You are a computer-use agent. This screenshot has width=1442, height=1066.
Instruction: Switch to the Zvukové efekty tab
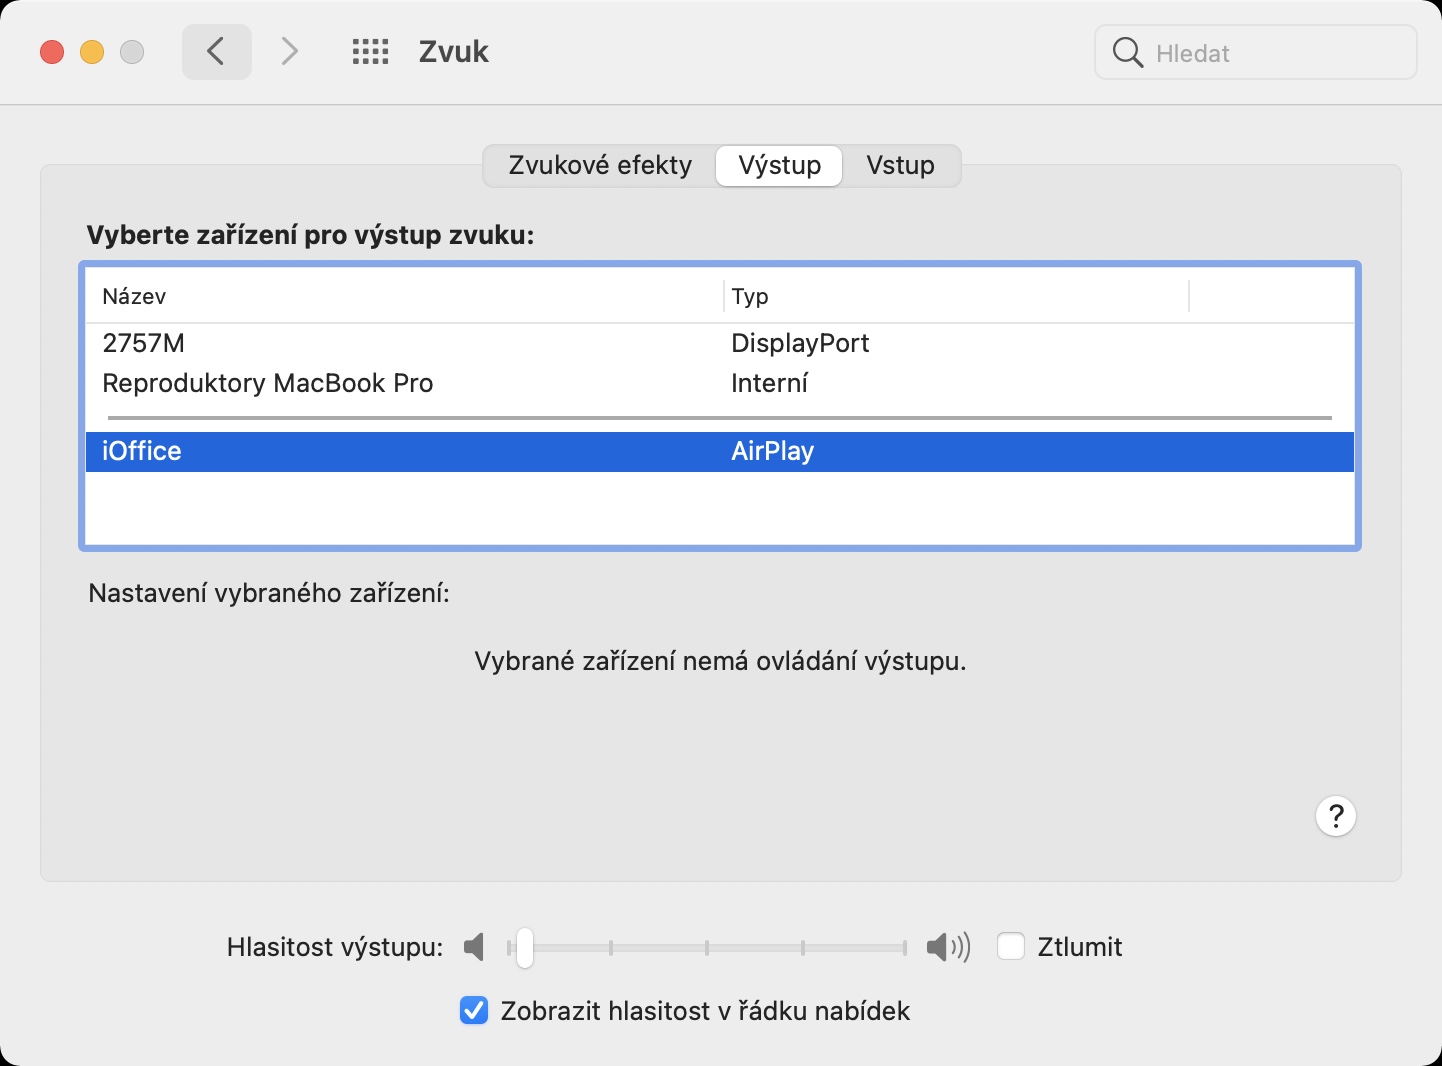(600, 165)
